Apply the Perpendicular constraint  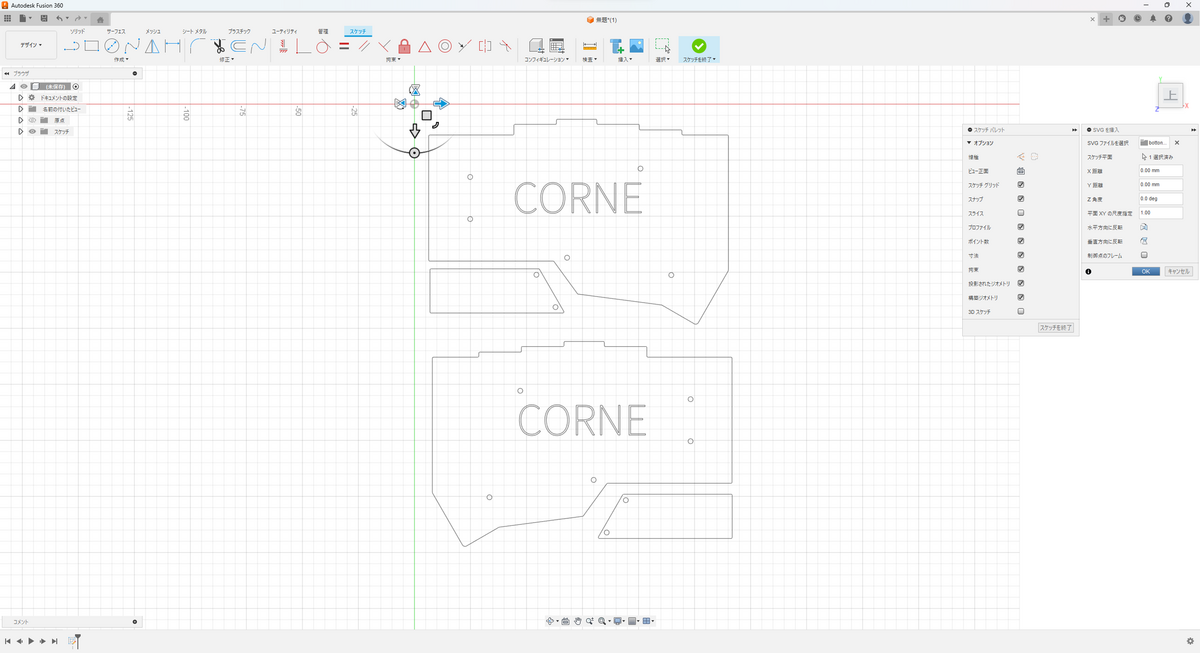click(x=384, y=46)
